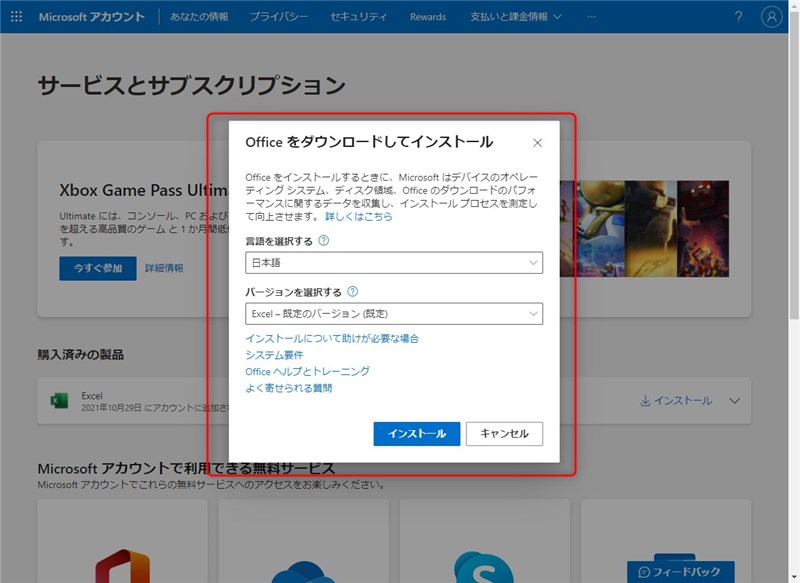Click the OneDrive cloud icon
800x583 pixels.
304,572
